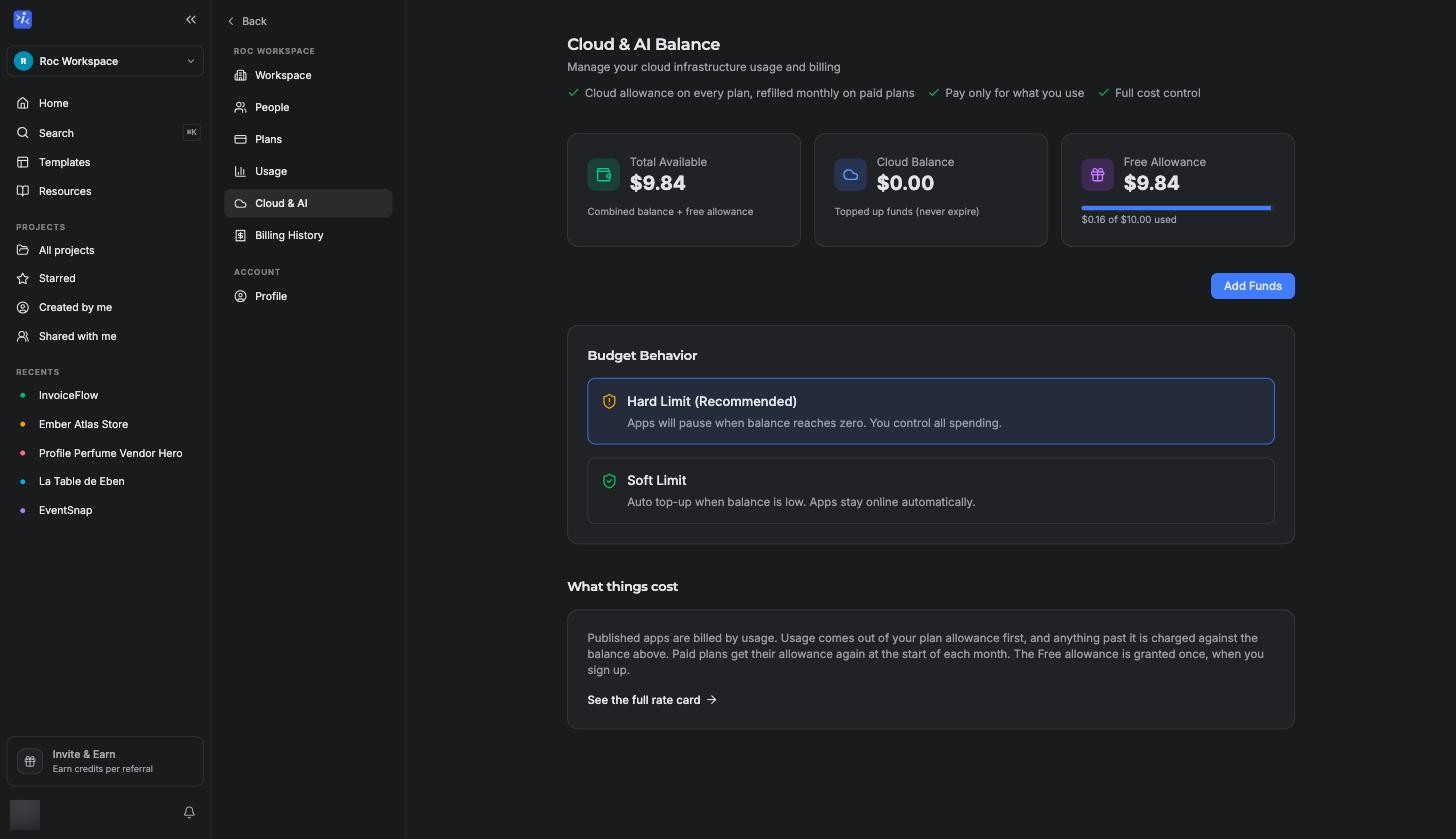1456x839 pixels.
Task: Click the Free Allowance usage progress bar
Action: pyautogui.click(x=1177, y=208)
